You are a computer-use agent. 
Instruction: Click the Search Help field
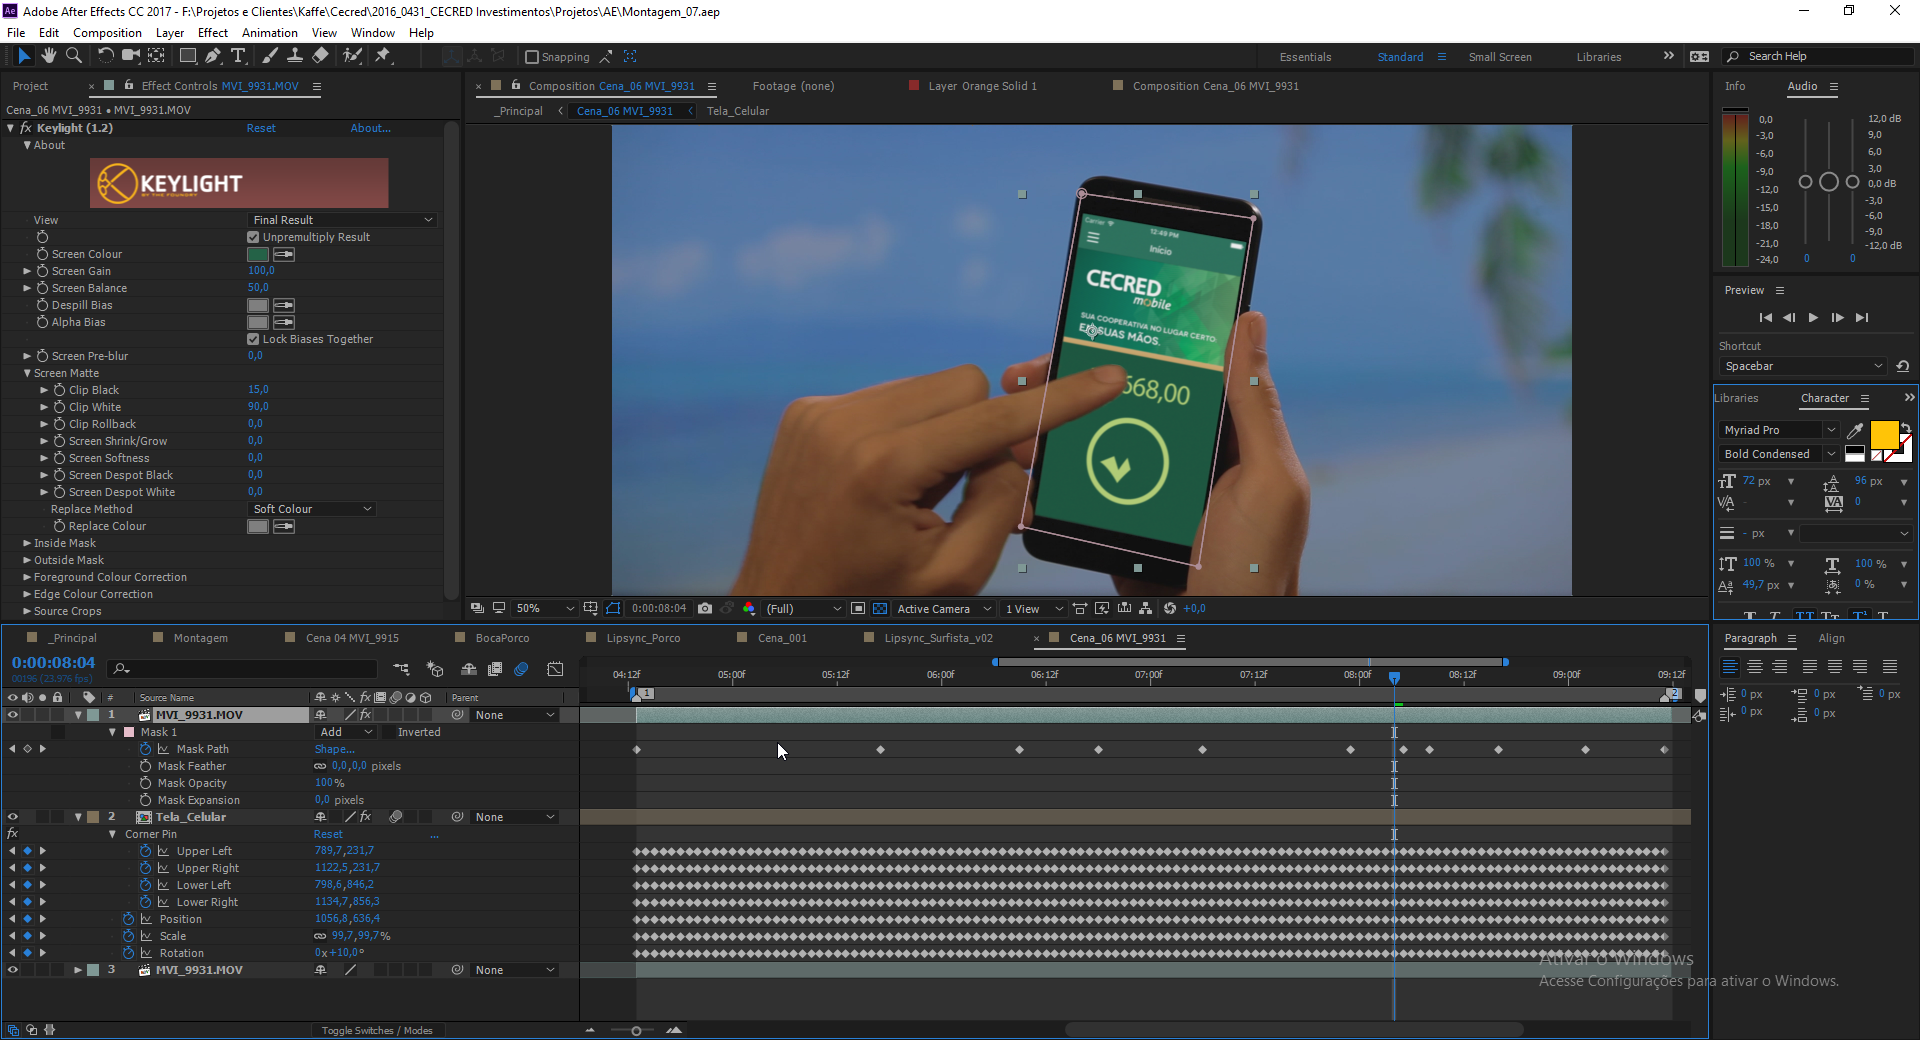[x=1819, y=56]
